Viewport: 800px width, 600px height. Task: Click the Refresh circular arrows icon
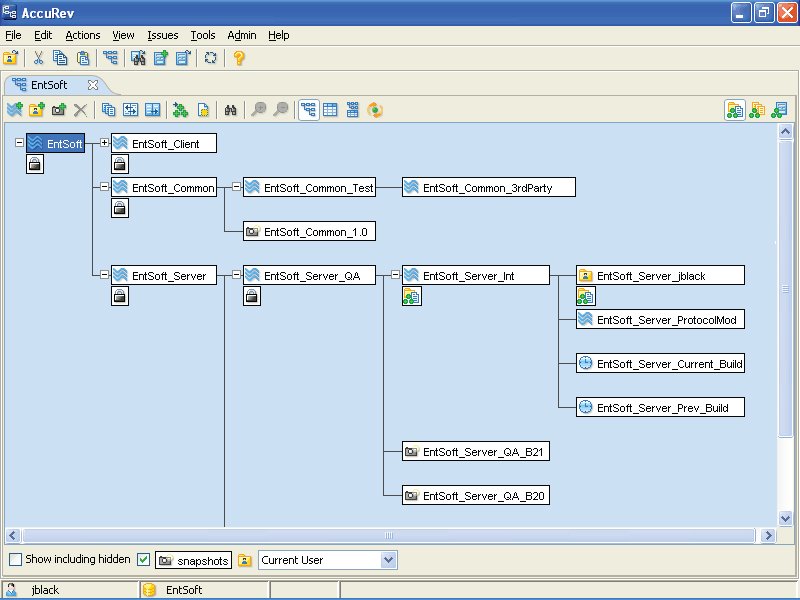[210, 58]
